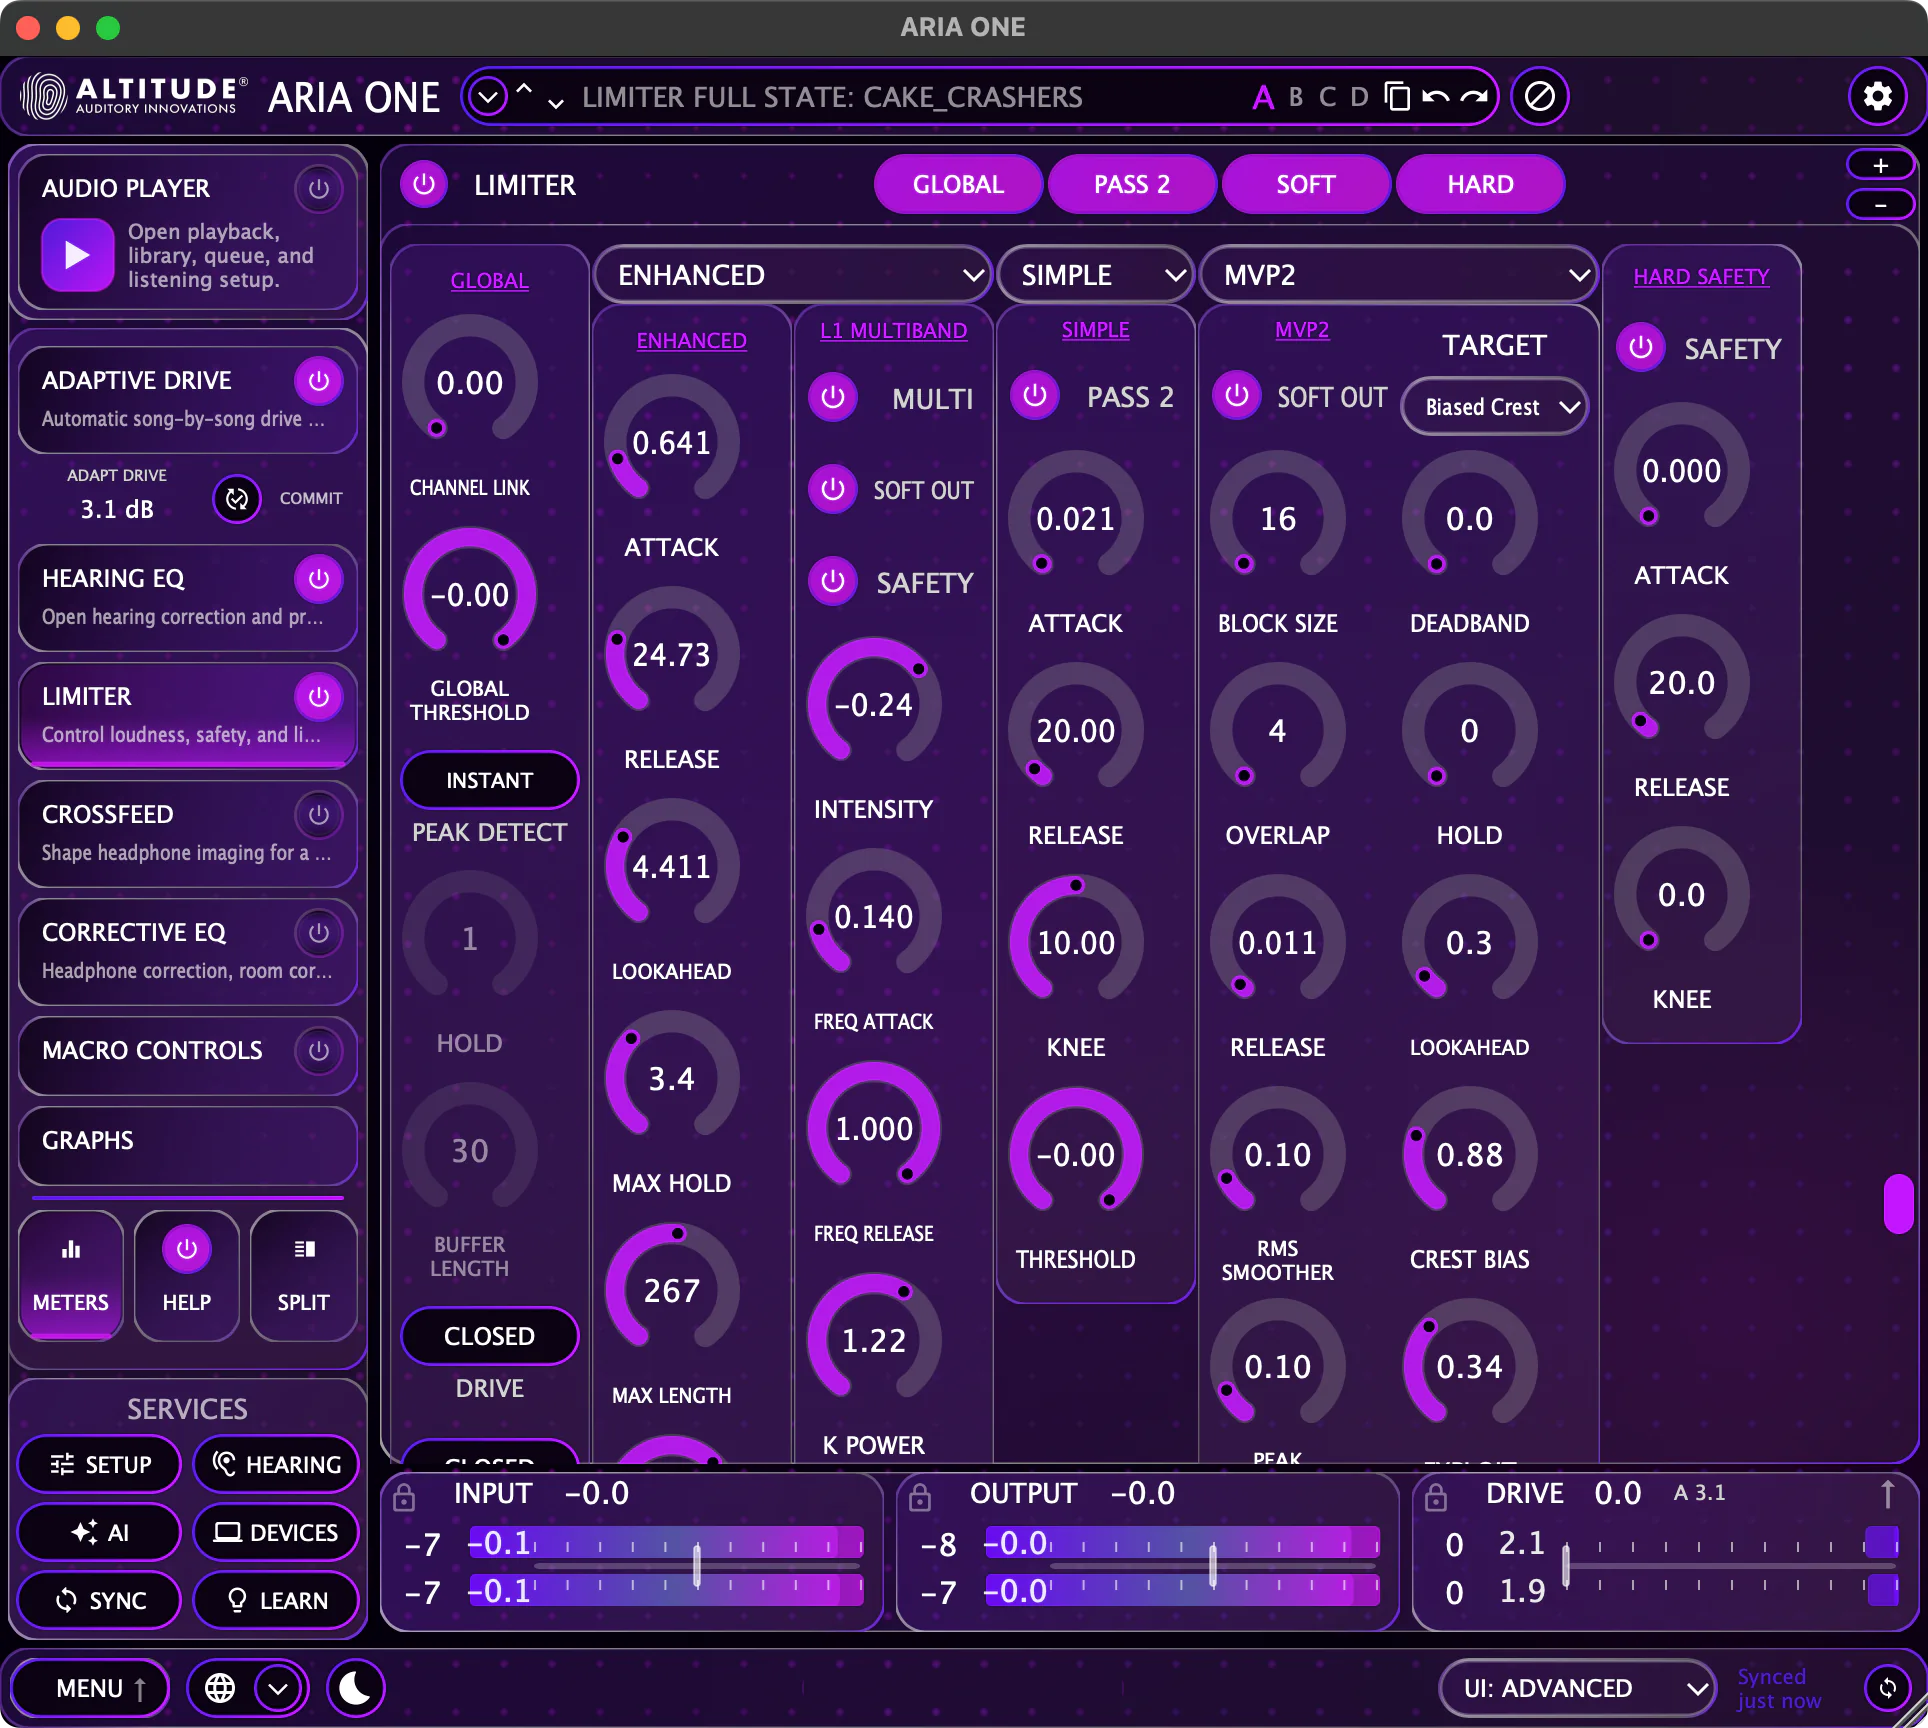Open the LIMITER sidebar section
1928x1728 pixels.
188,714
